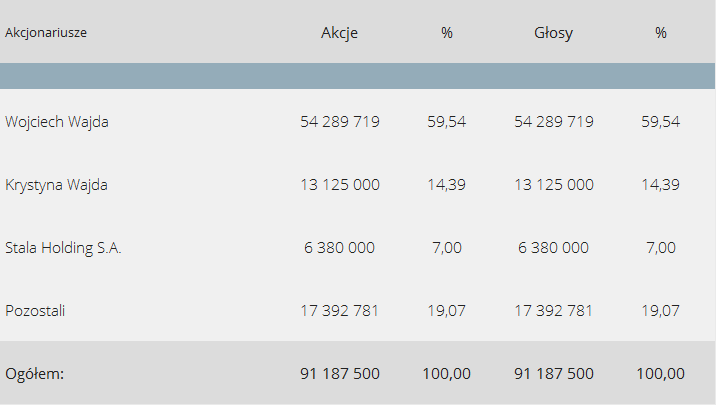Select Krystyna Wajda's 13 125 000 votes value
This screenshot has height=405, width=716.
tap(554, 185)
